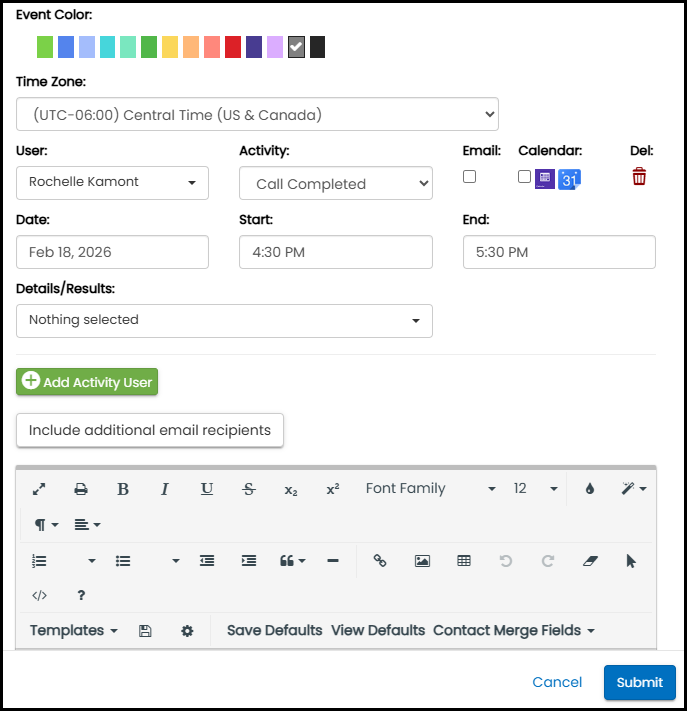Click the save template floppy disk icon
The width and height of the screenshot is (687, 711).
coord(145,631)
